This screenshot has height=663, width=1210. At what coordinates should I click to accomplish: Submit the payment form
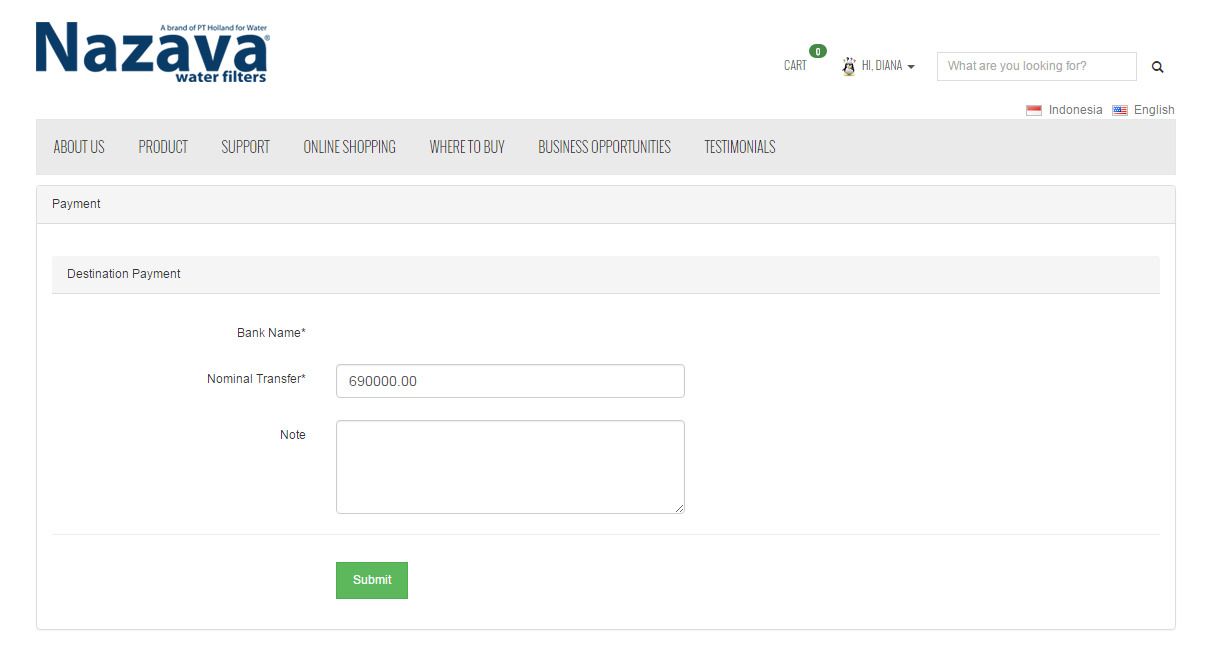pos(372,580)
